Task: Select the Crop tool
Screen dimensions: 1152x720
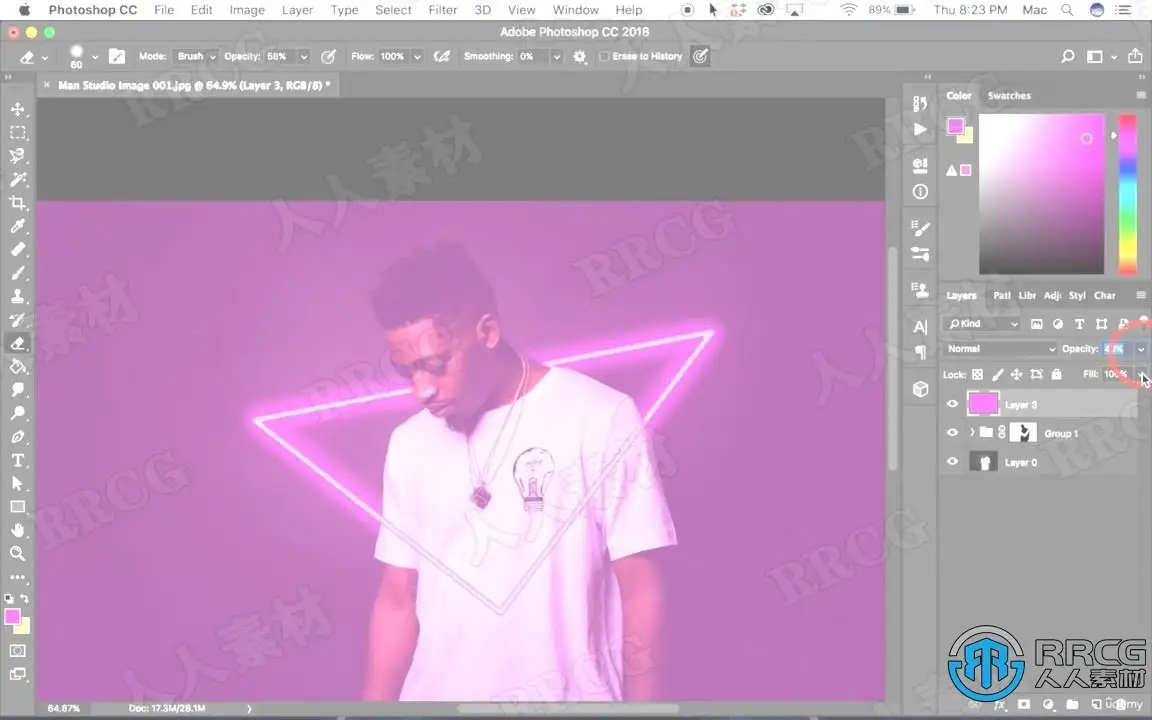Action: pos(18,203)
